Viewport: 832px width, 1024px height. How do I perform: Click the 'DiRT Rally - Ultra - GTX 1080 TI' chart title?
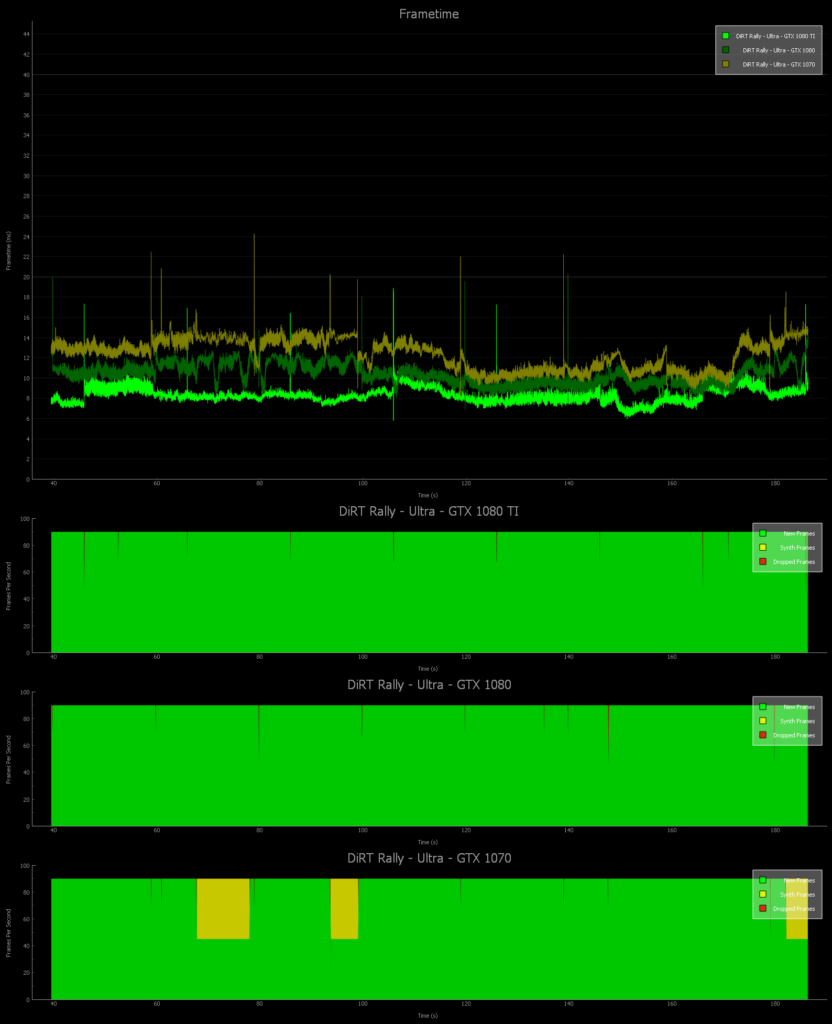(x=428, y=511)
